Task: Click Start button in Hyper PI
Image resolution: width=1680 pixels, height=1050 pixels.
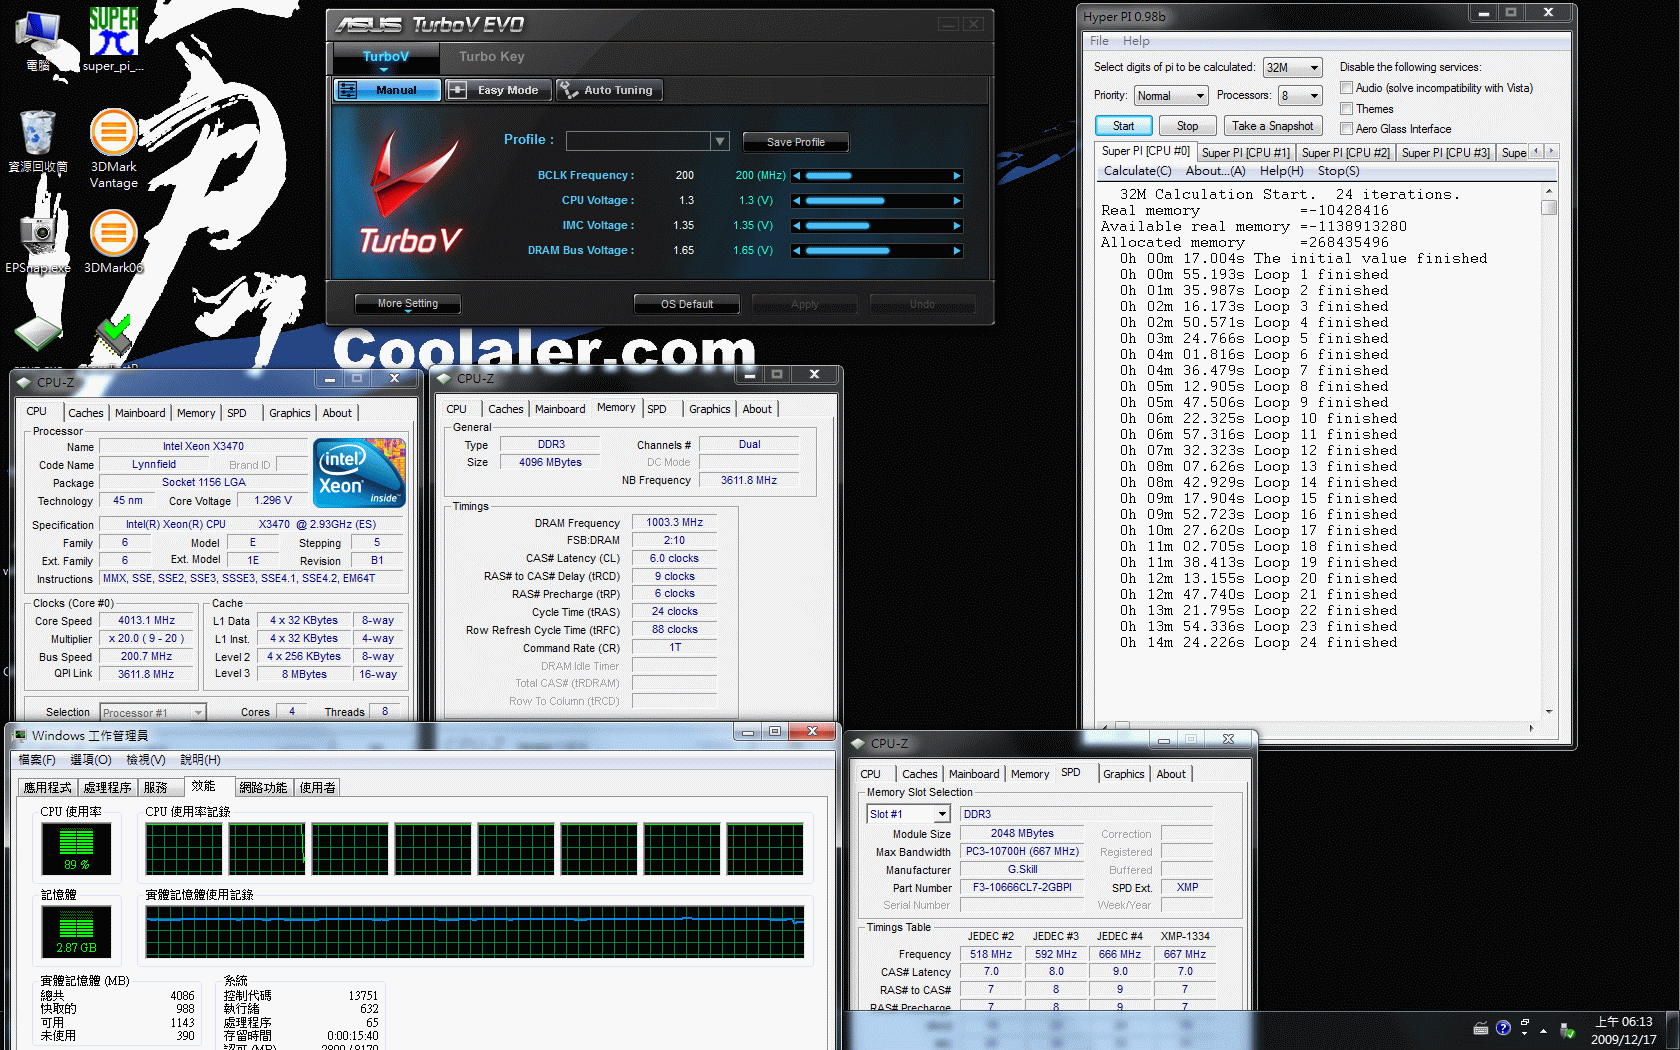Action: [1124, 126]
